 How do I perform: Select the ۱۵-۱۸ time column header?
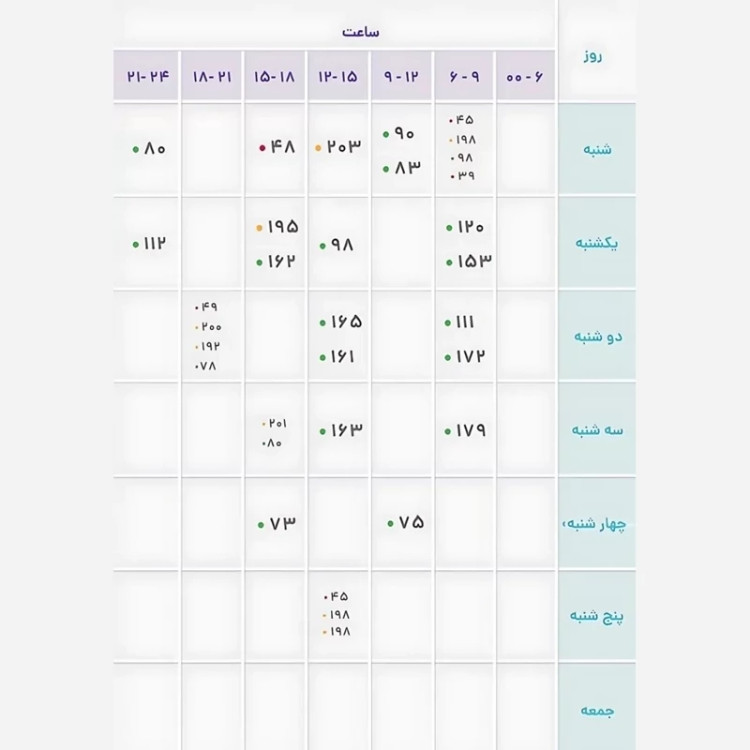pos(275,76)
